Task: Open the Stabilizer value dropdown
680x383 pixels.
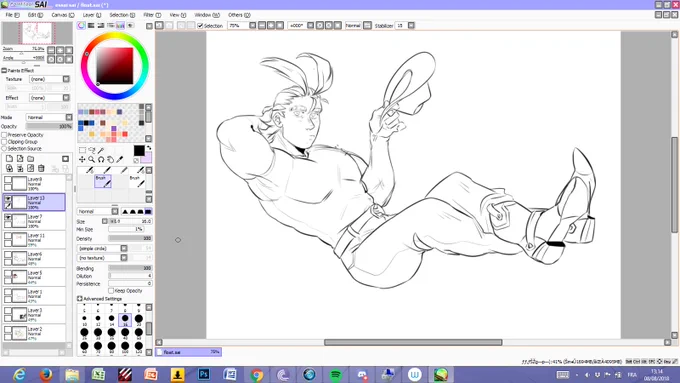Action: 411,26
